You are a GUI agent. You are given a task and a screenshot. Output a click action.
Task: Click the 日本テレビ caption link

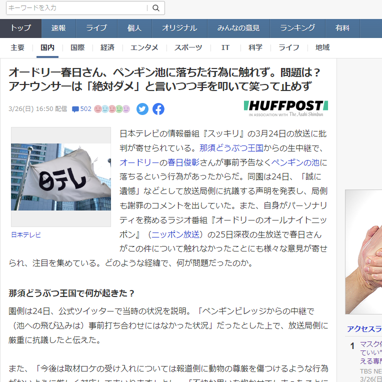click(26, 235)
